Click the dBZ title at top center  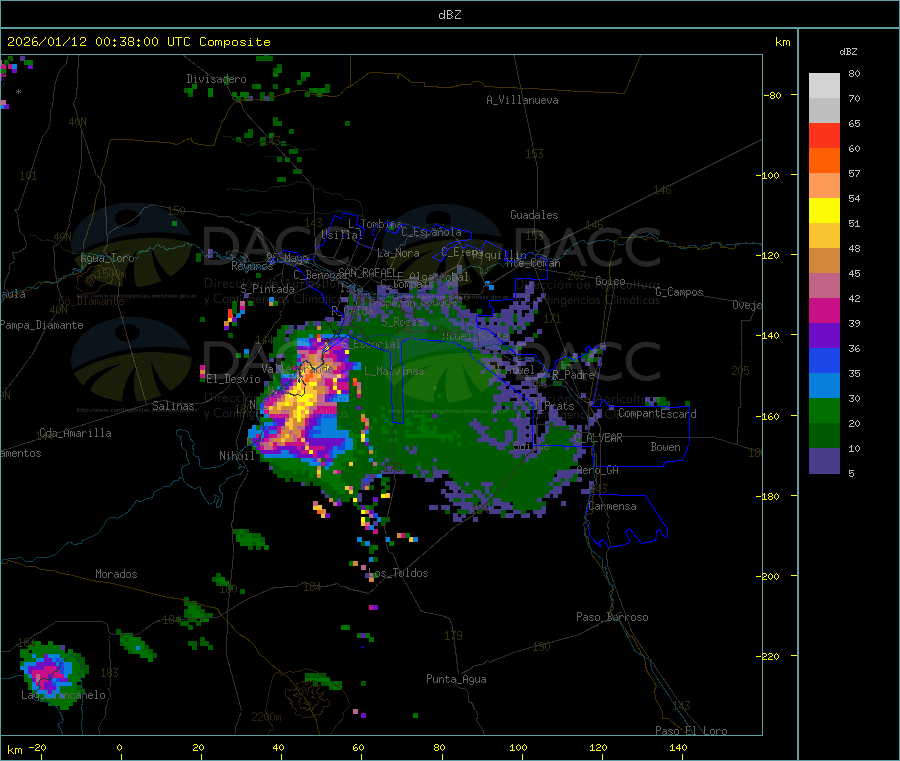coord(449,15)
